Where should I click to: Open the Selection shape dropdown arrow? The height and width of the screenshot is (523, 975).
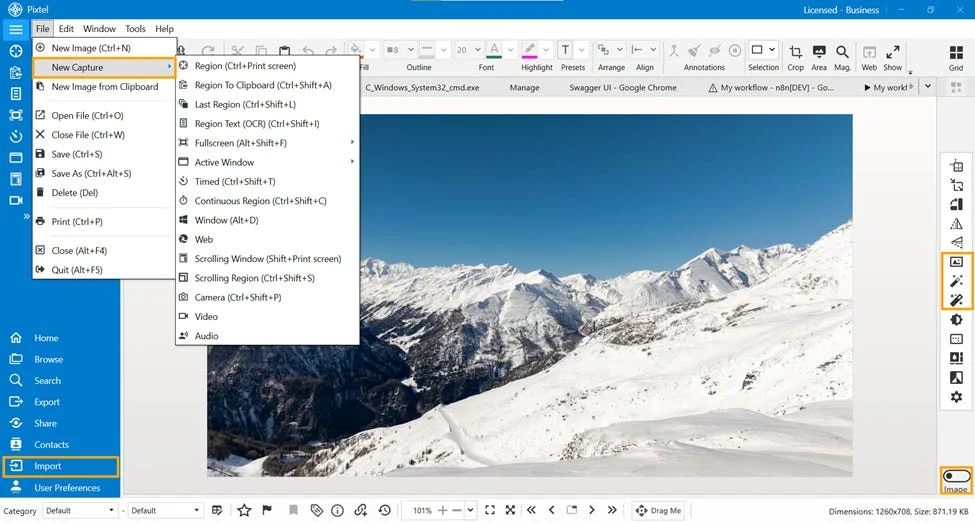pyautogui.click(x=772, y=50)
